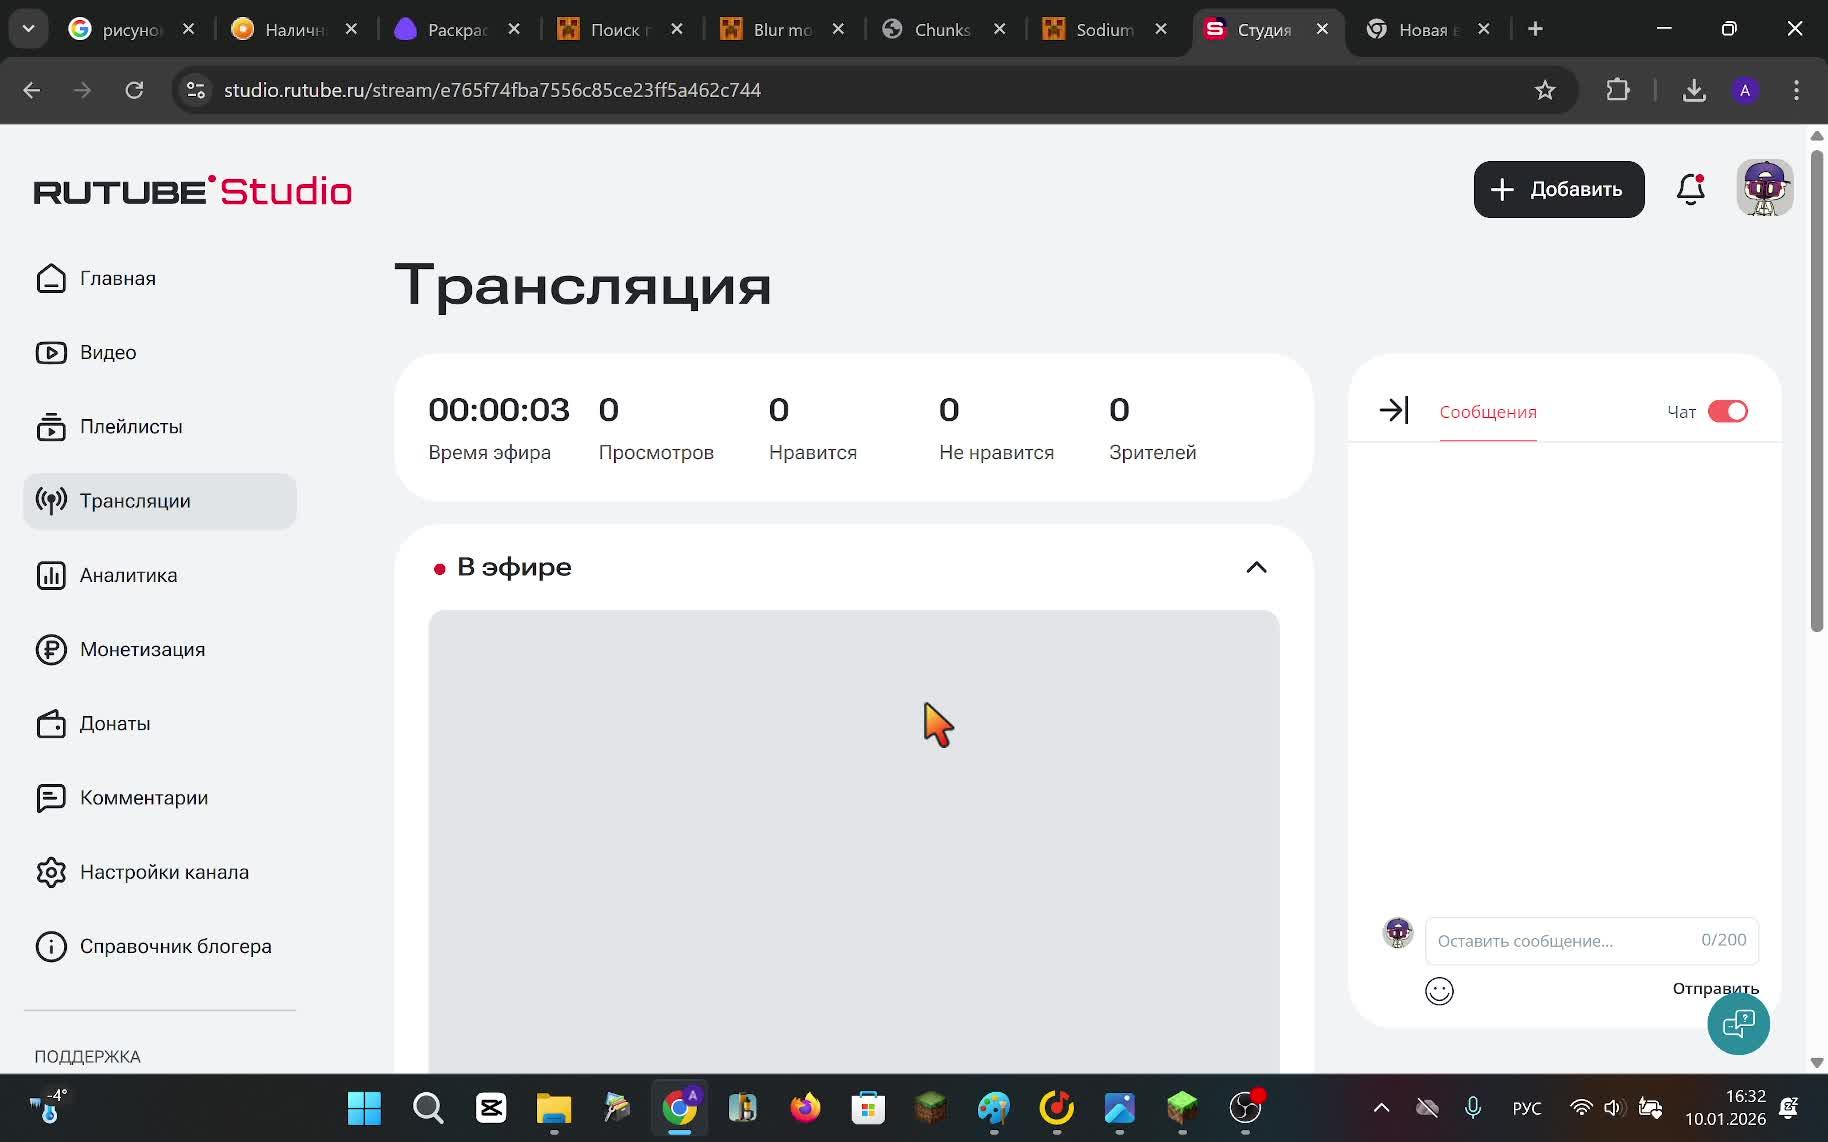Click the microphone icon in system tray
Viewport: 1828px width, 1142px height.
pos(1473,1107)
